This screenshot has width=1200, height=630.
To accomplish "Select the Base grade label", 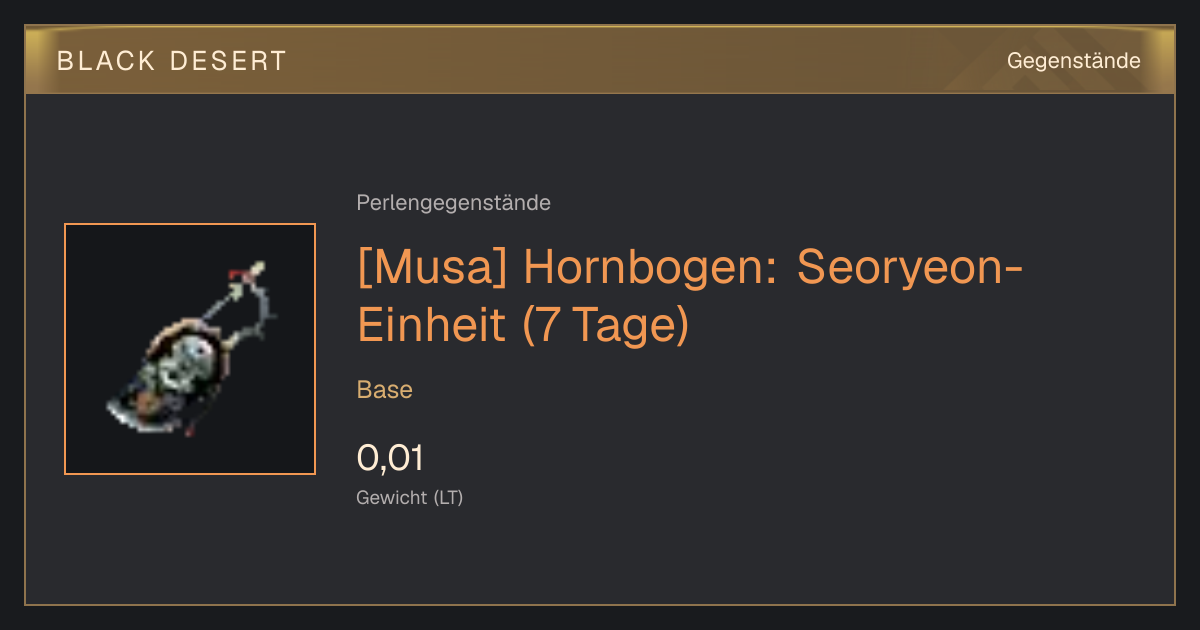I will 385,390.
